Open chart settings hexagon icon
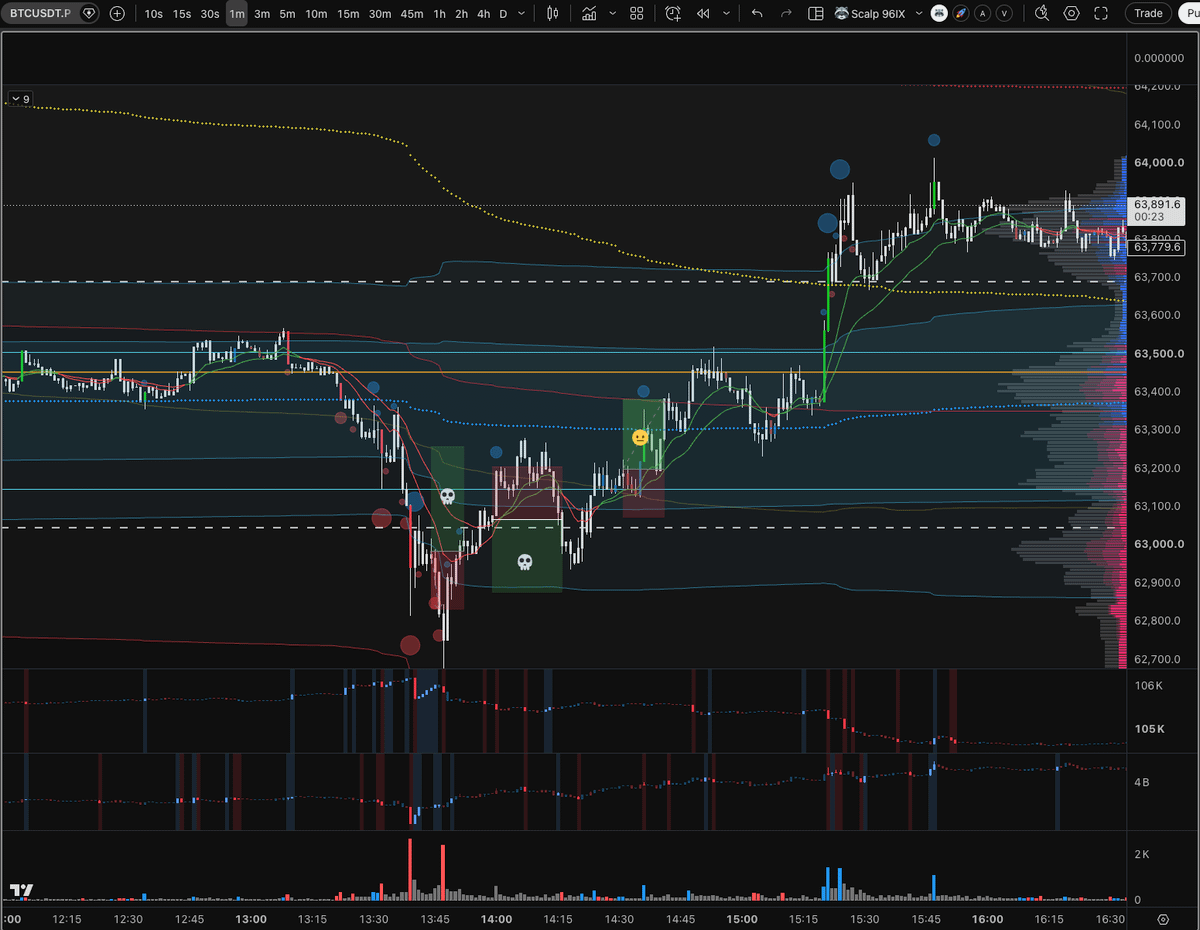This screenshot has height=930, width=1200. [x=1072, y=13]
